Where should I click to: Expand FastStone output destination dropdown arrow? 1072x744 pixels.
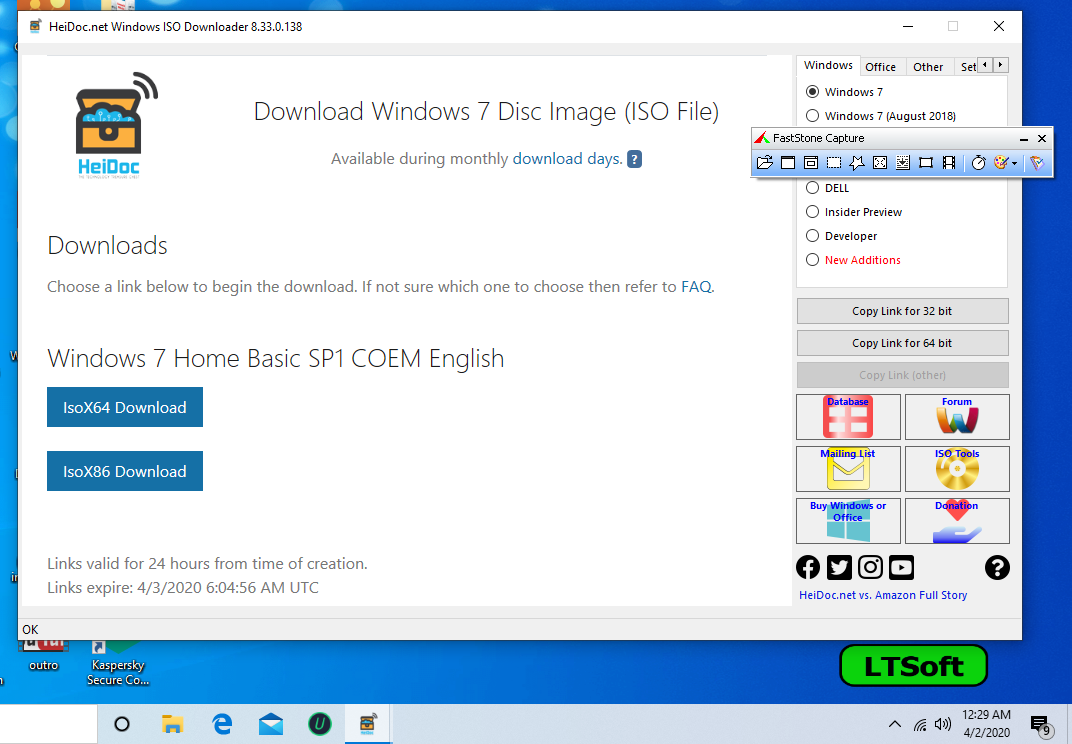tap(1015, 163)
